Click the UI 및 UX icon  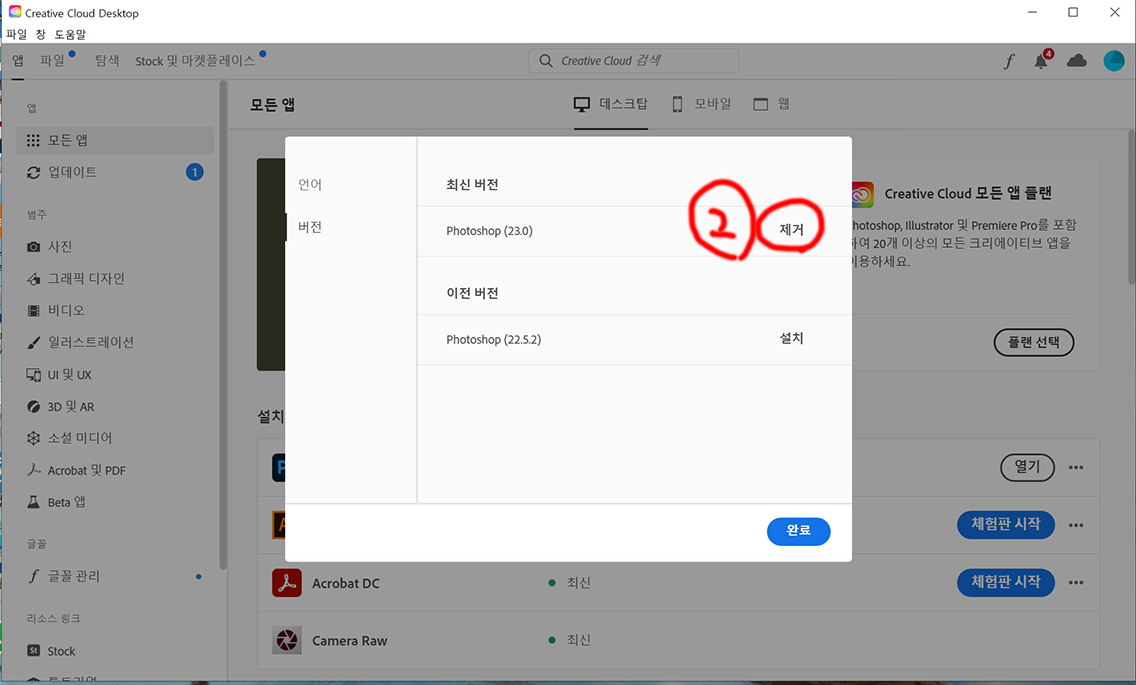(x=33, y=375)
